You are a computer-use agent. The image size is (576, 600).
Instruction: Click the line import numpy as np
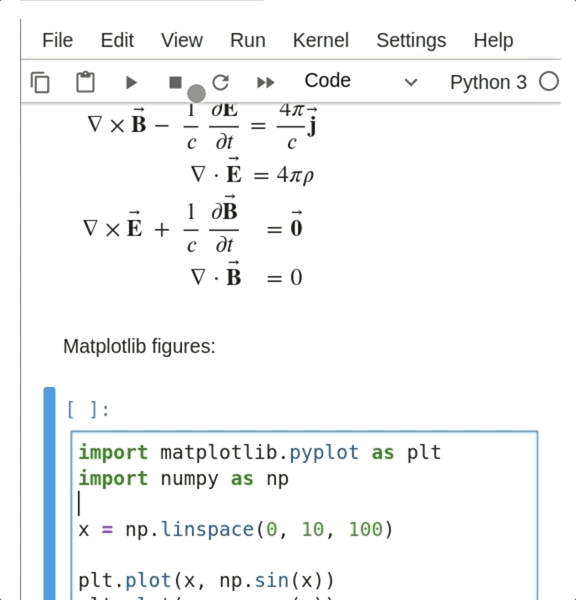184,479
